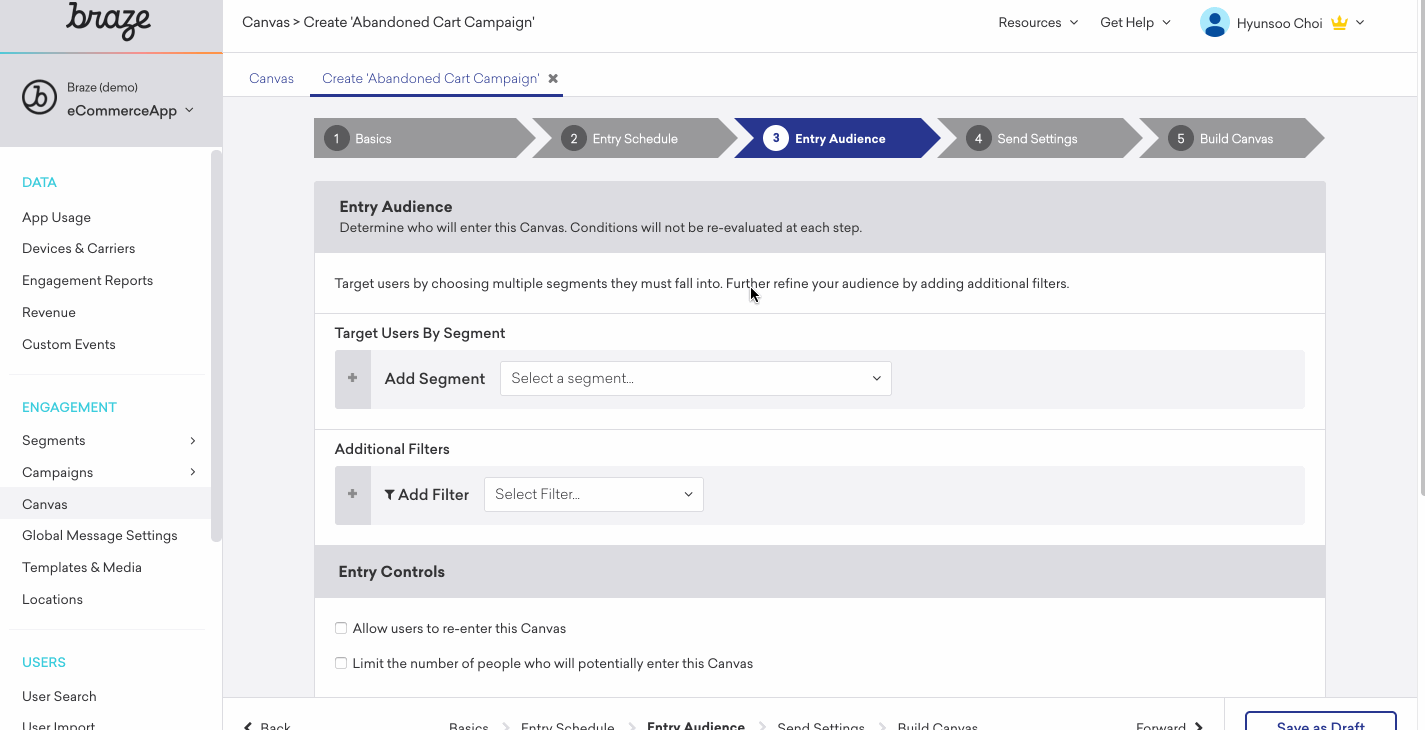The image size is (1425, 730).
Task: Click the 'Target Users By Segment' label
Action: [420, 333]
